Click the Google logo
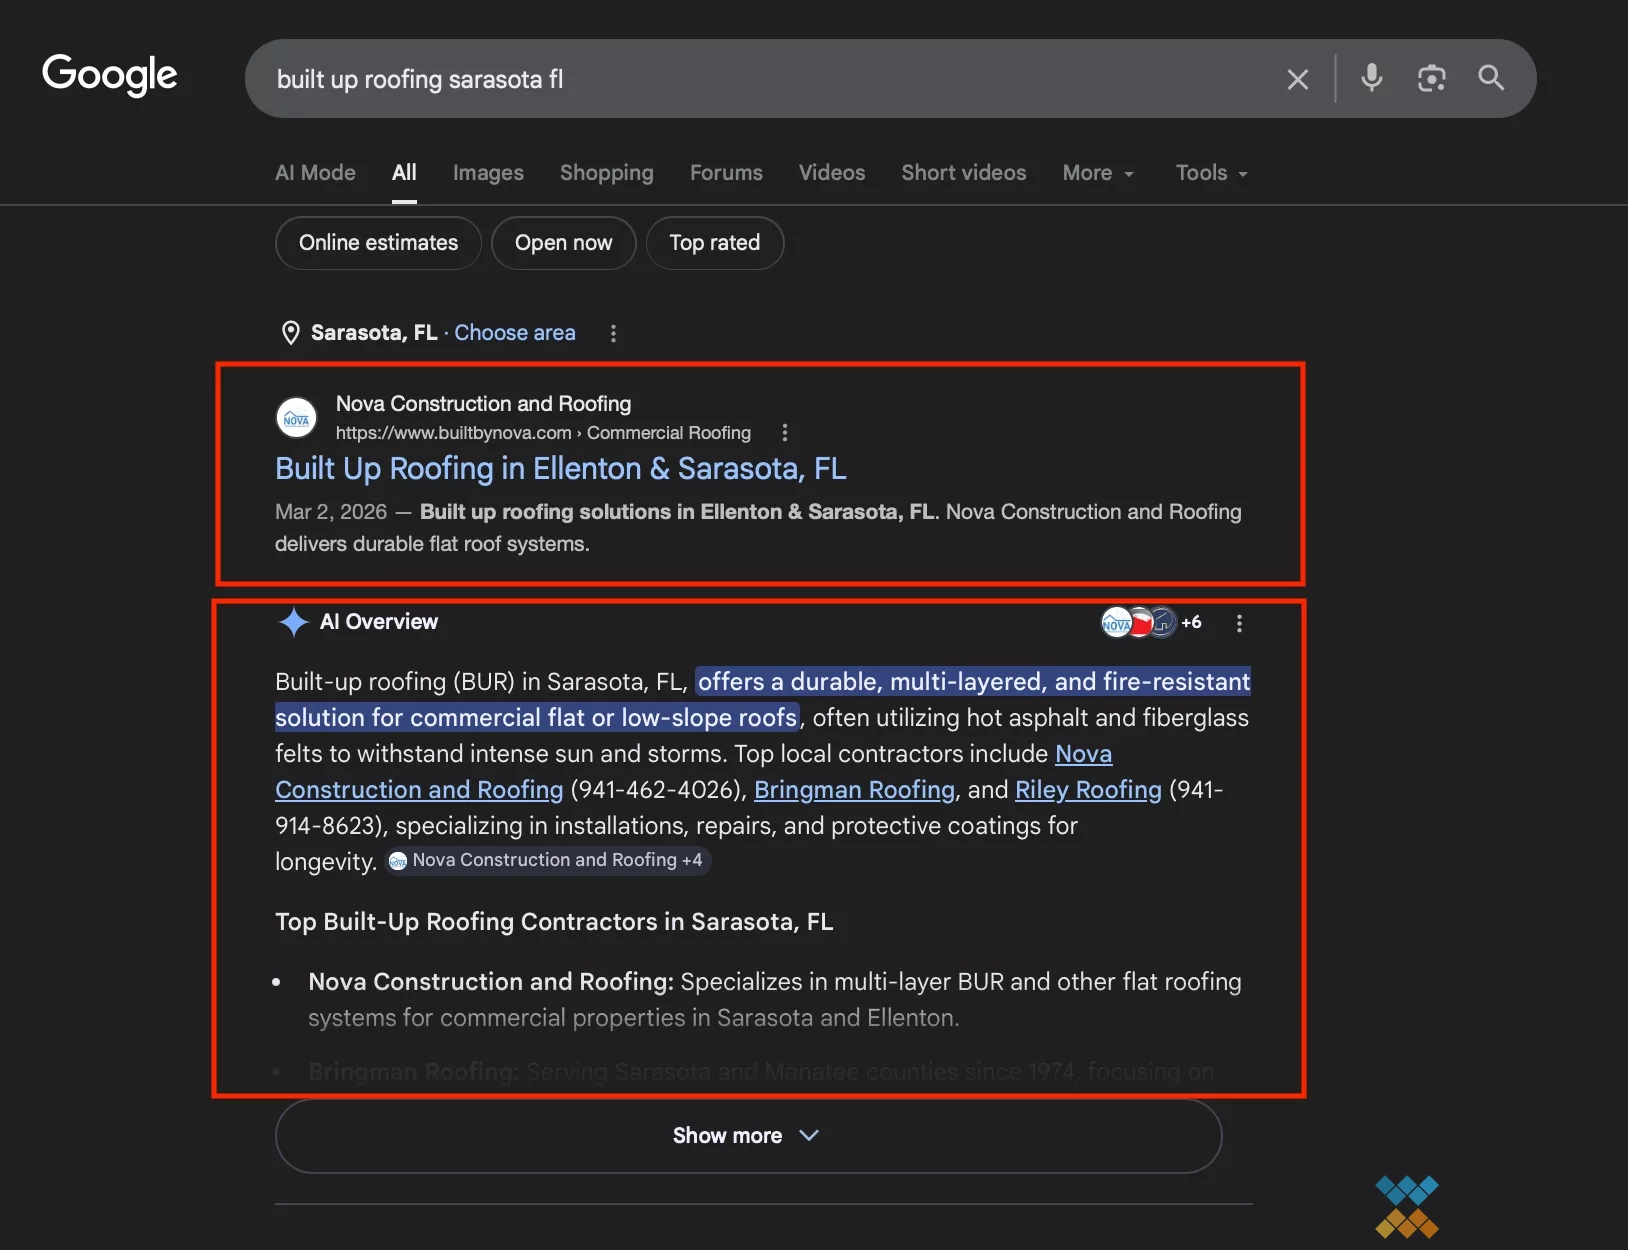Screen dimensions: 1628x1250 tap(110, 75)
